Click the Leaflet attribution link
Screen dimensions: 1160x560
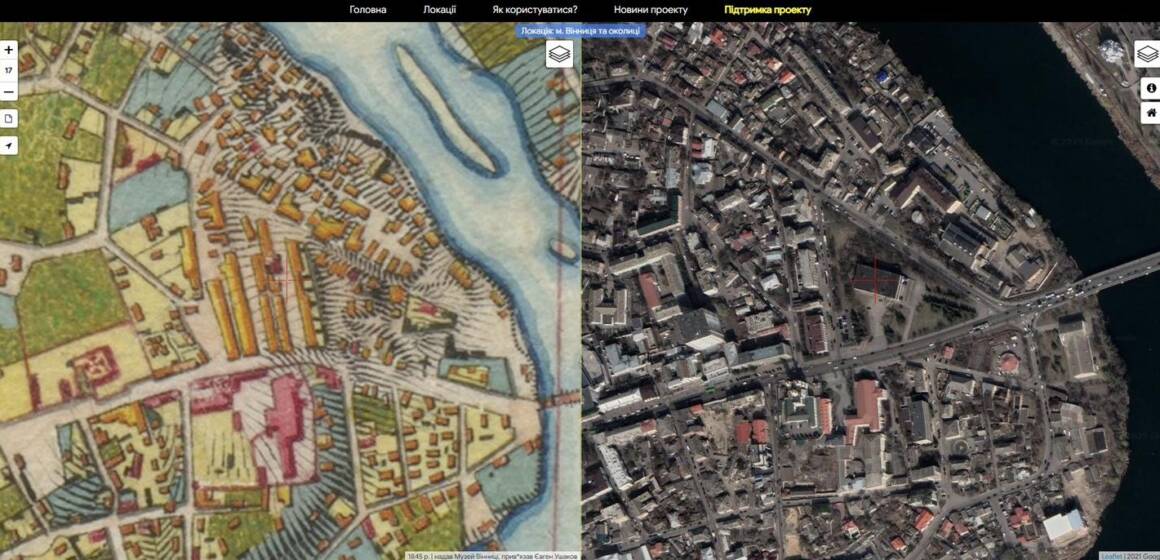pyautogui.click(x=1112, y=556)
